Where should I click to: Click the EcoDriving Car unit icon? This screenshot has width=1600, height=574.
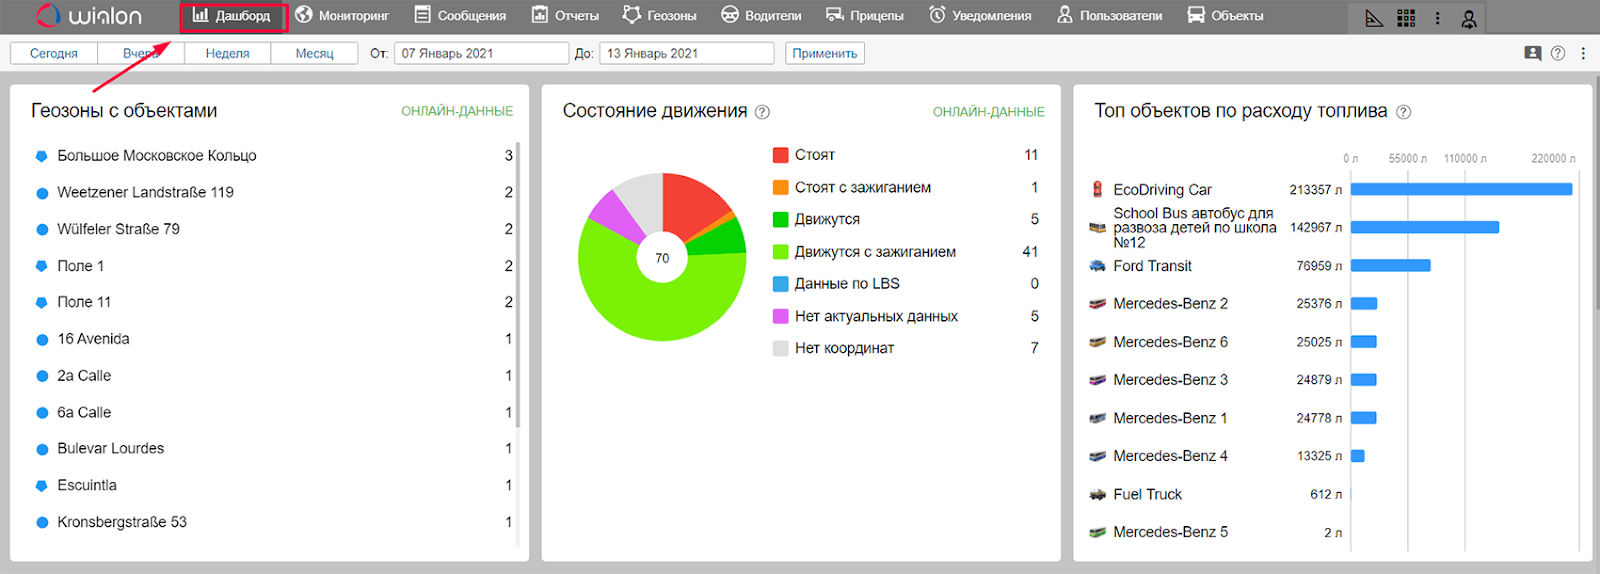(1097, 189)
